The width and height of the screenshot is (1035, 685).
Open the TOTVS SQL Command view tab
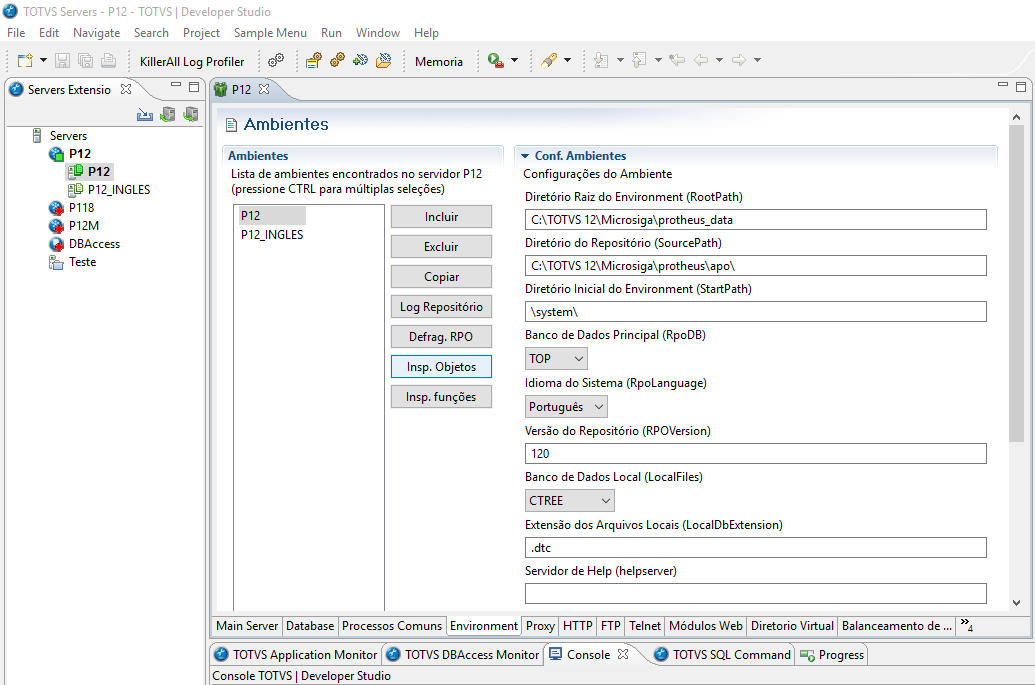click(722, 655)
